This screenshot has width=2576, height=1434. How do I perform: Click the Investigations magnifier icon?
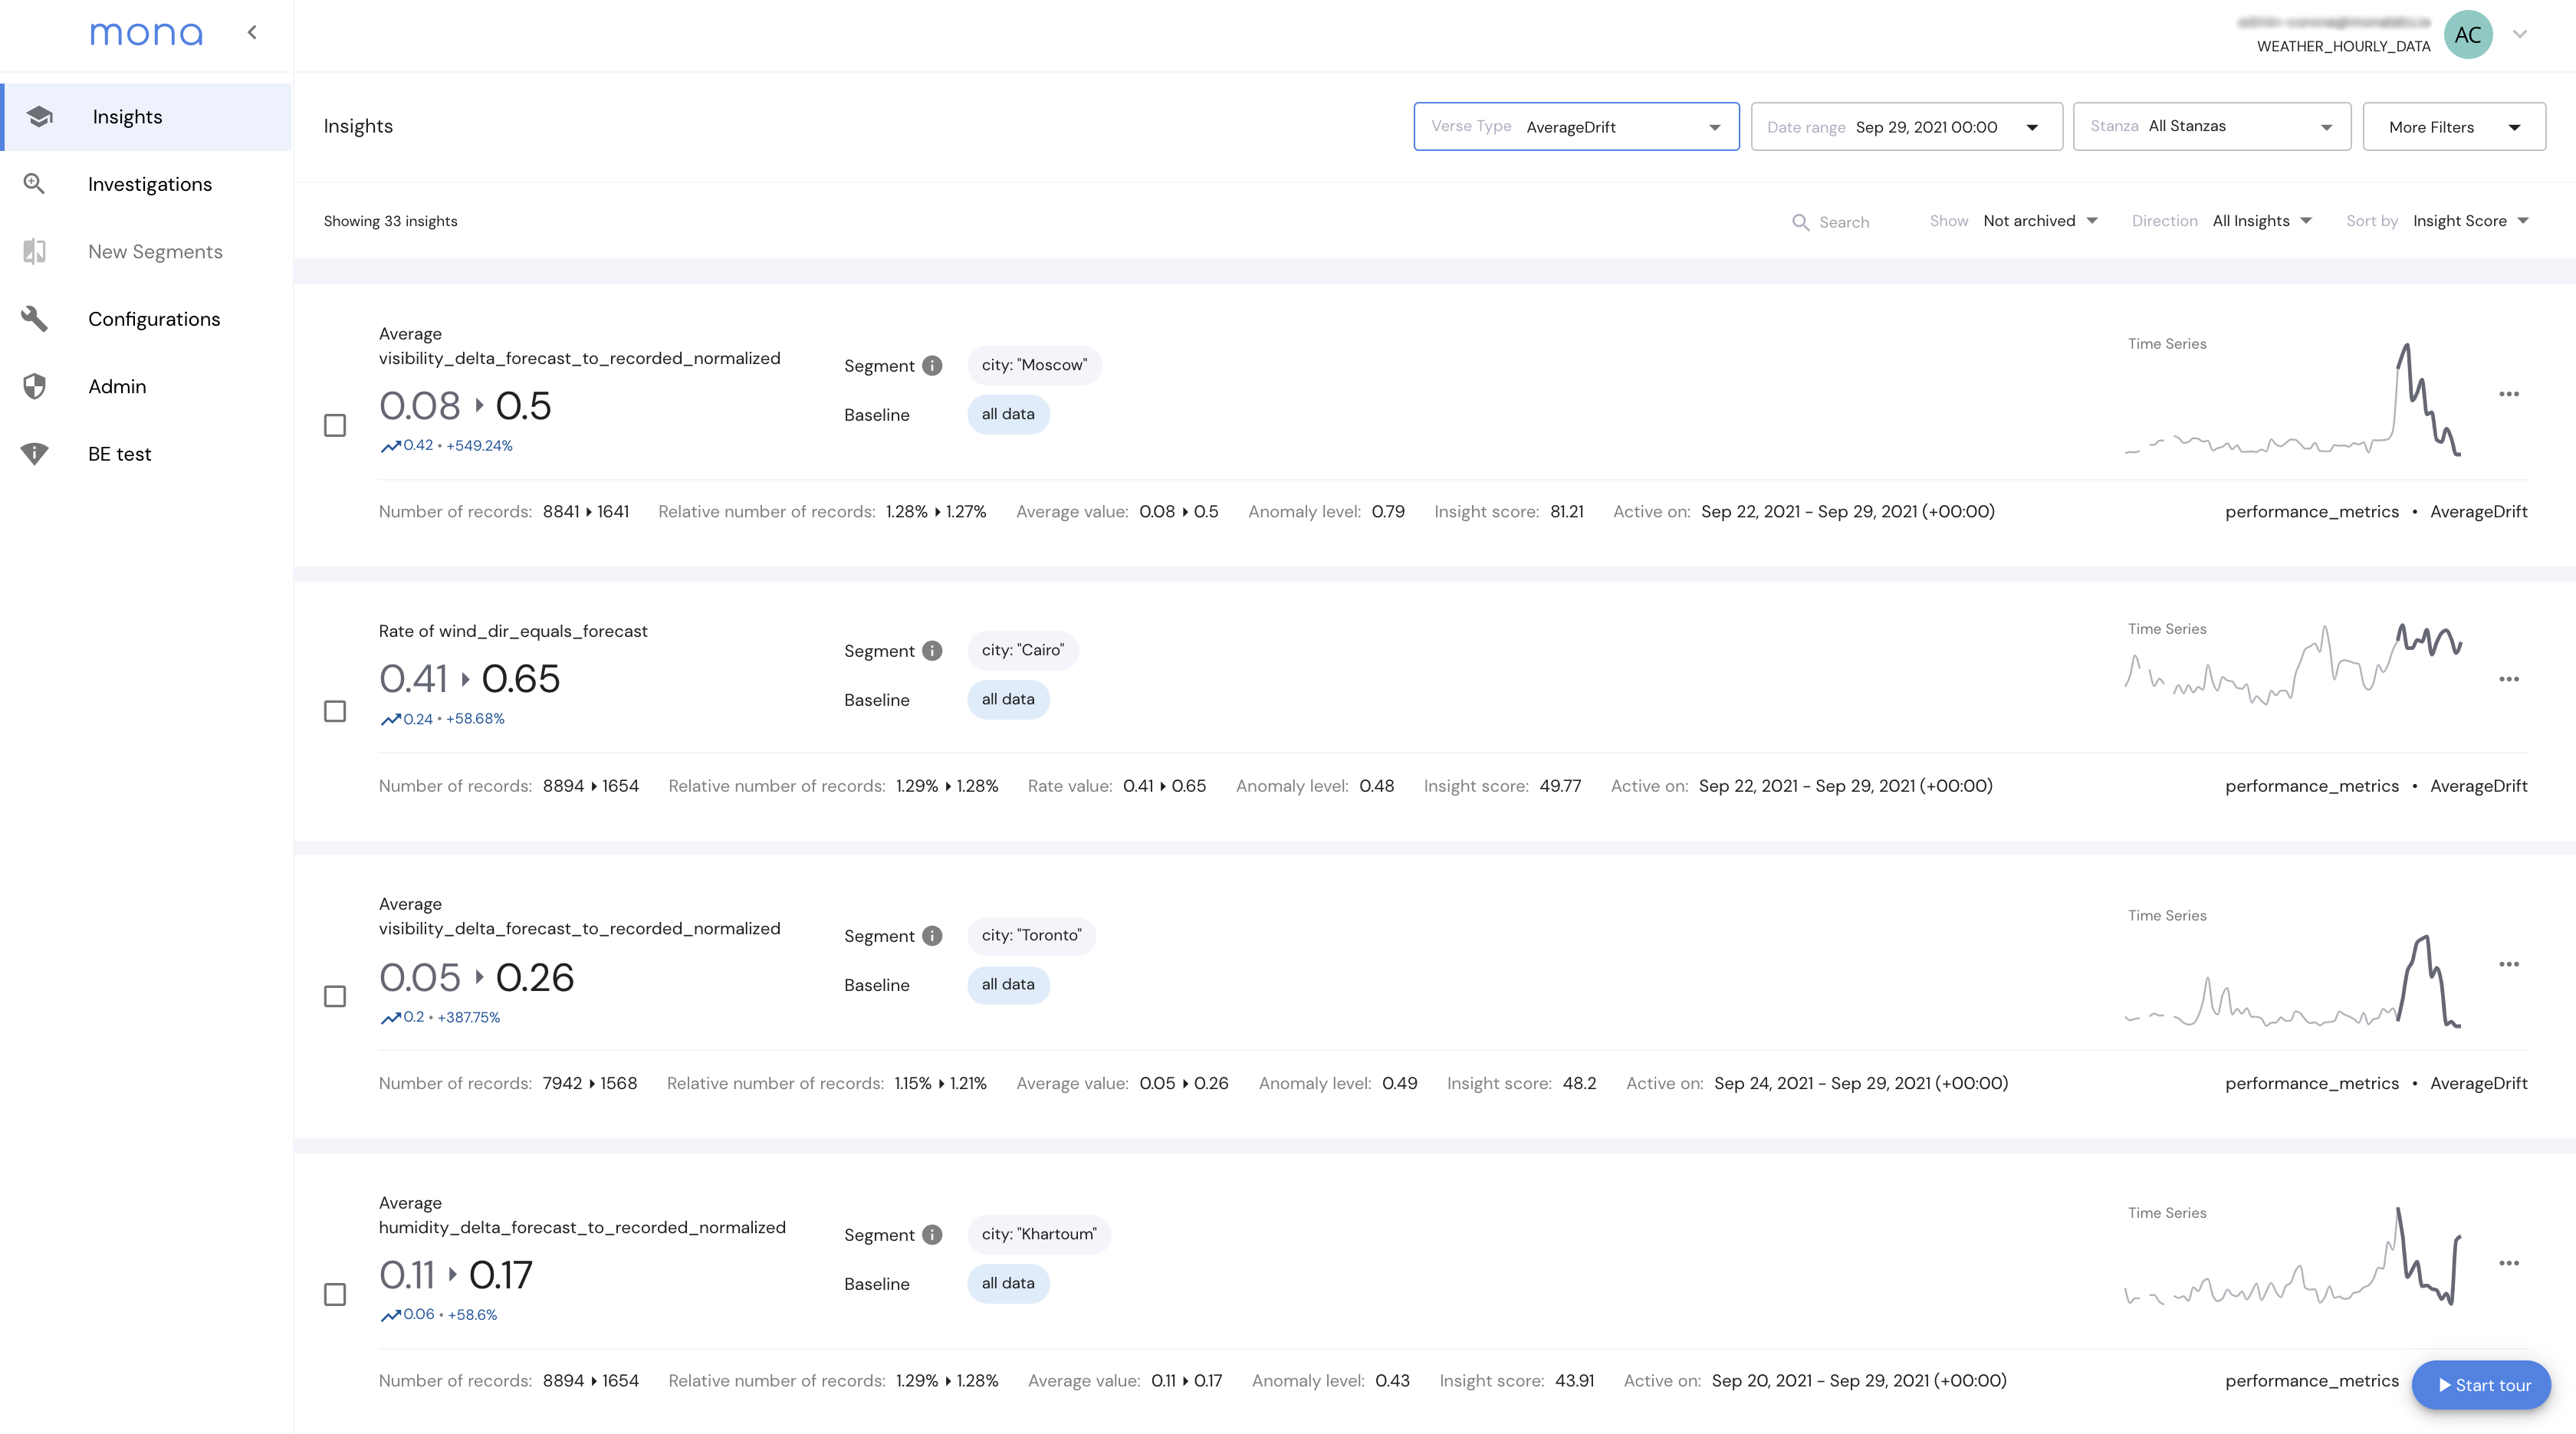pos(34,184)
